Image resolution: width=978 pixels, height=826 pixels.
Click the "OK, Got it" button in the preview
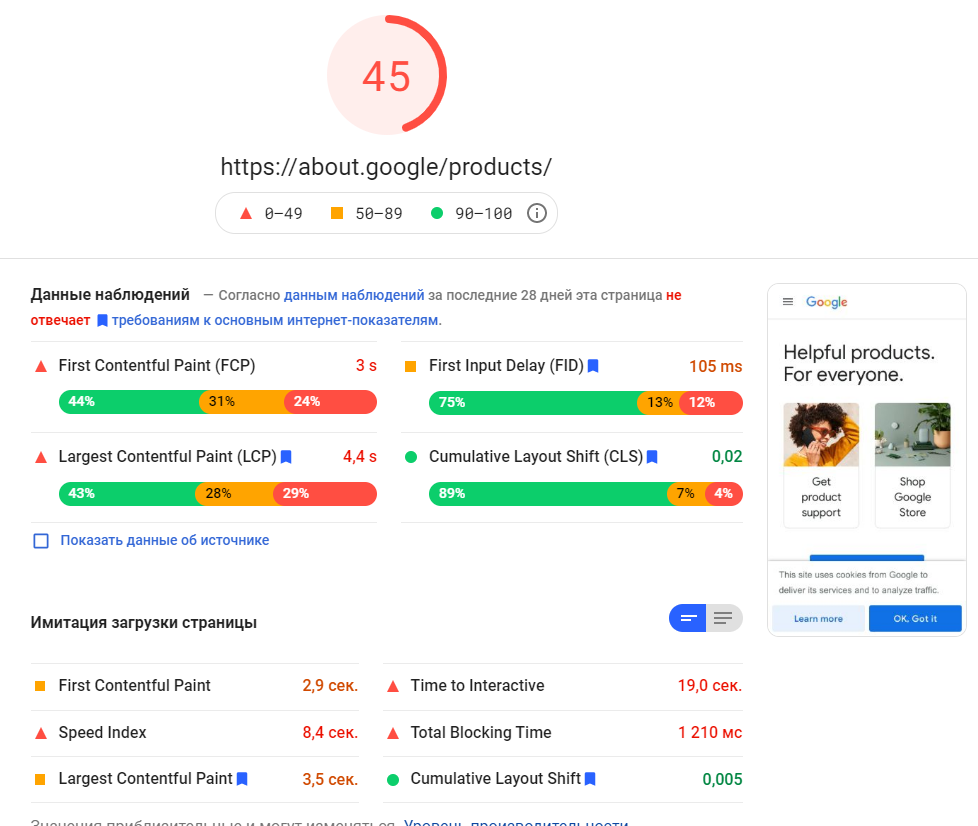coord(915,618)
